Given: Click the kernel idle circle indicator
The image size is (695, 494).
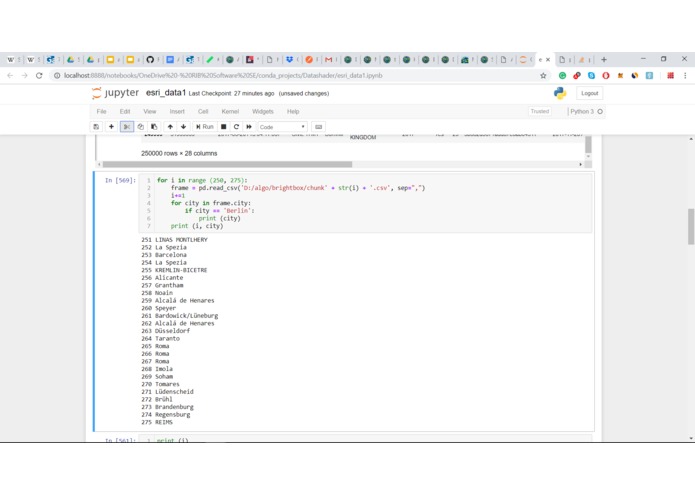Looking at the screenshot, I should [600, 112].
